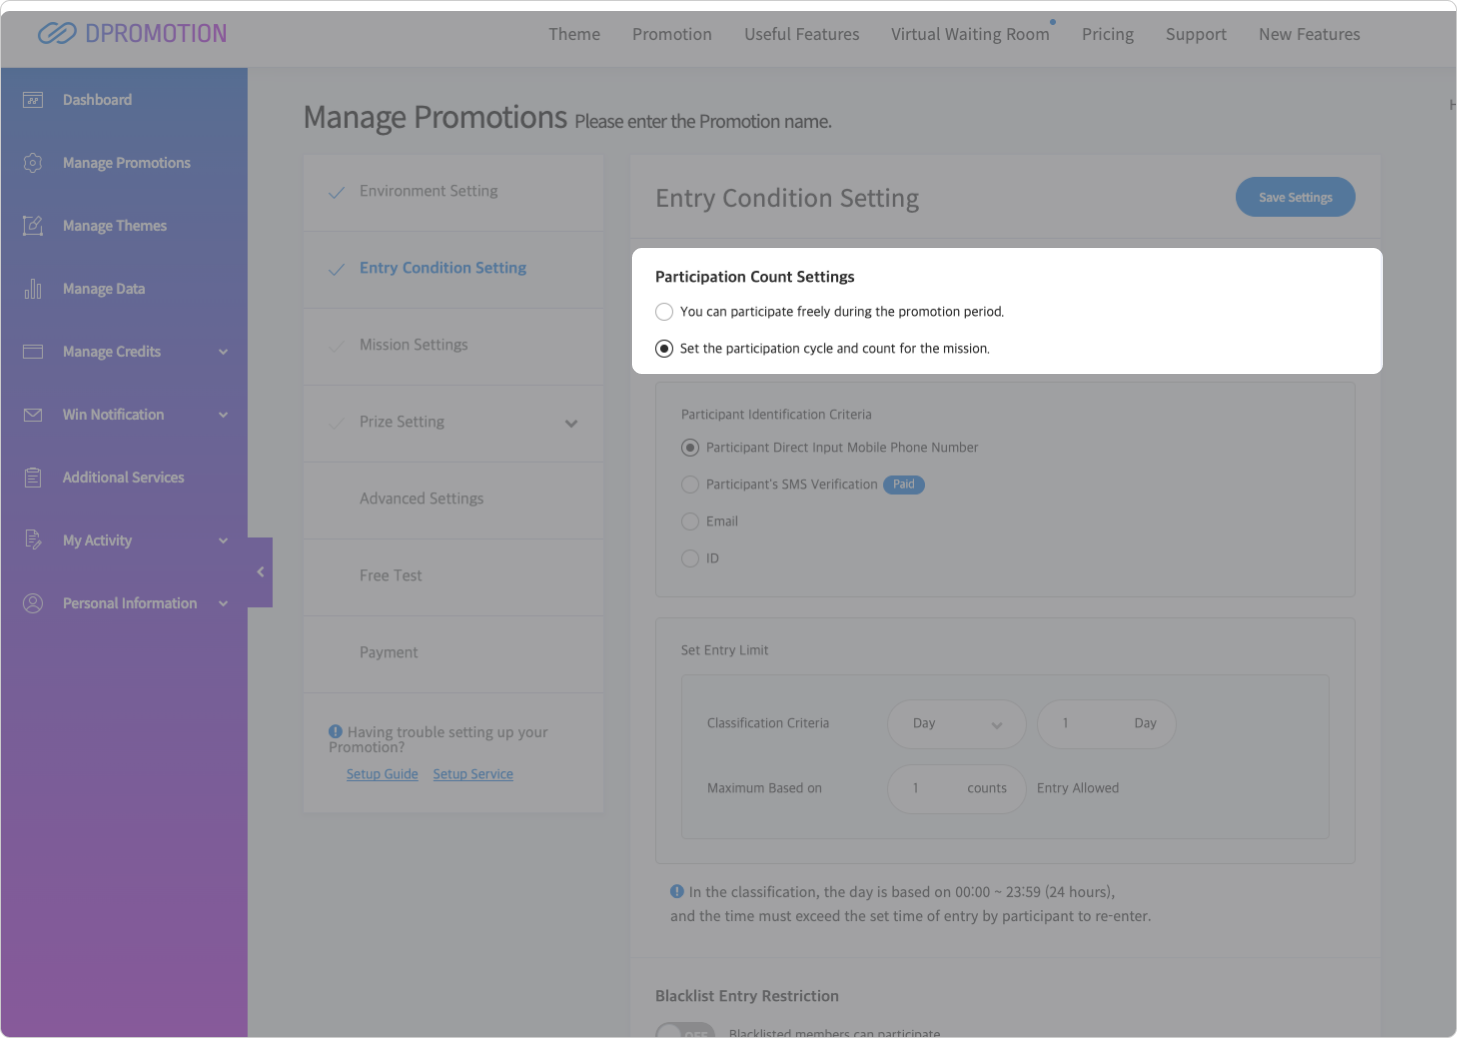Click the info icon beside setup trouble text
Image resolution: width=1457 pixels, height=1038 pixels.
point(335,732)
